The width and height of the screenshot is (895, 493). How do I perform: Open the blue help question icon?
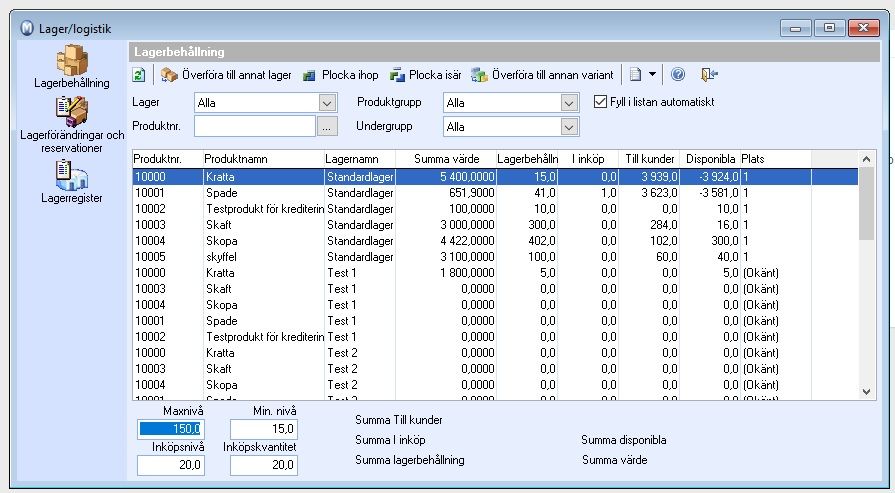coord(678,74)
